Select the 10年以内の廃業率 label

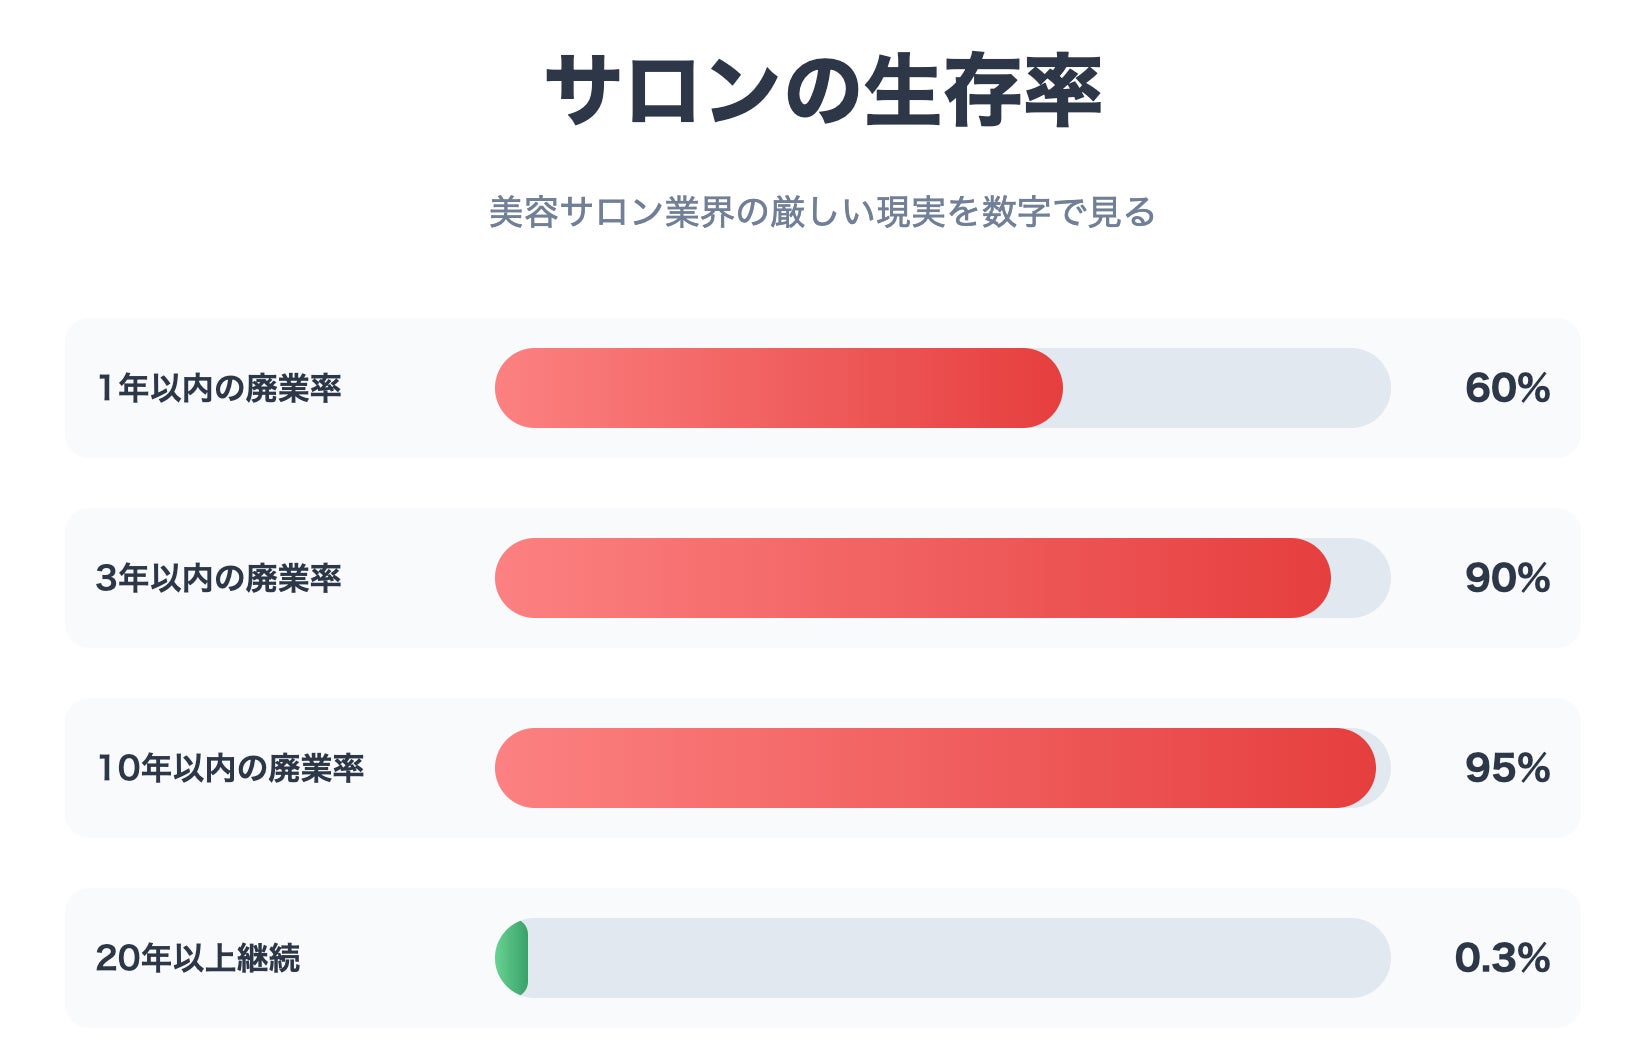230,768
